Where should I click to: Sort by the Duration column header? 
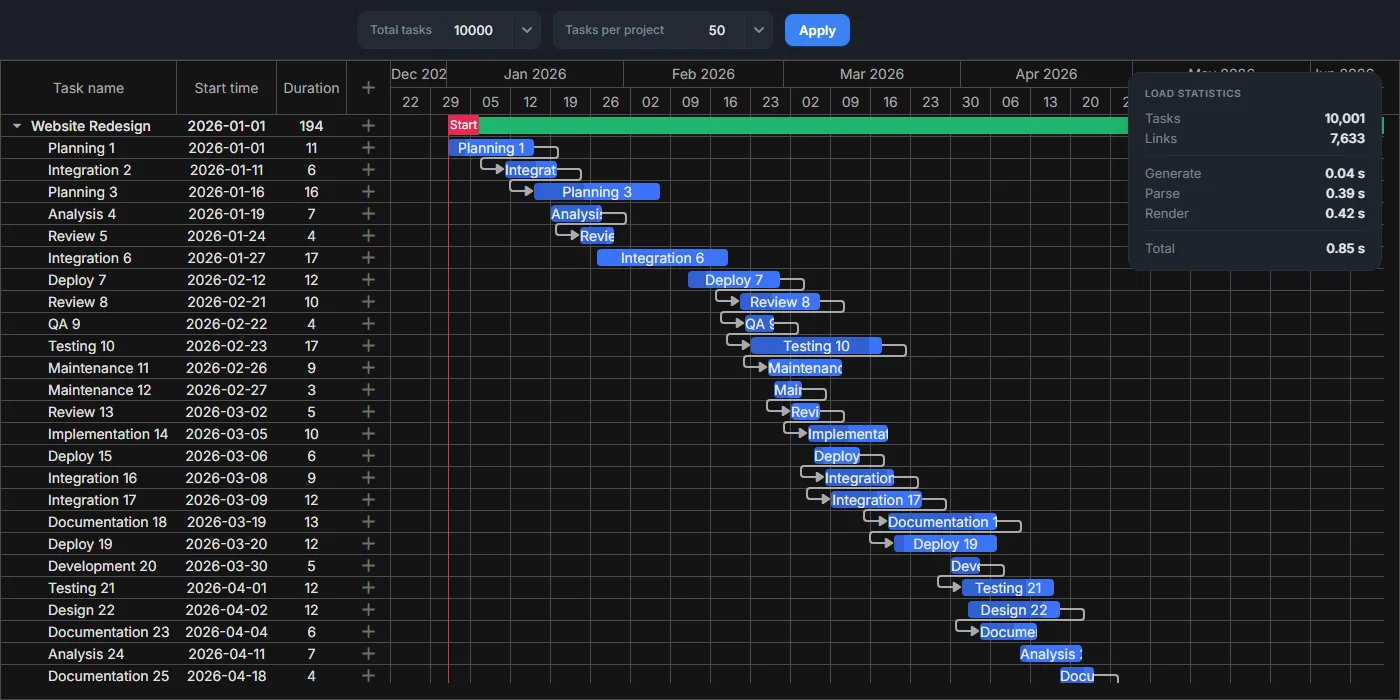311,88
